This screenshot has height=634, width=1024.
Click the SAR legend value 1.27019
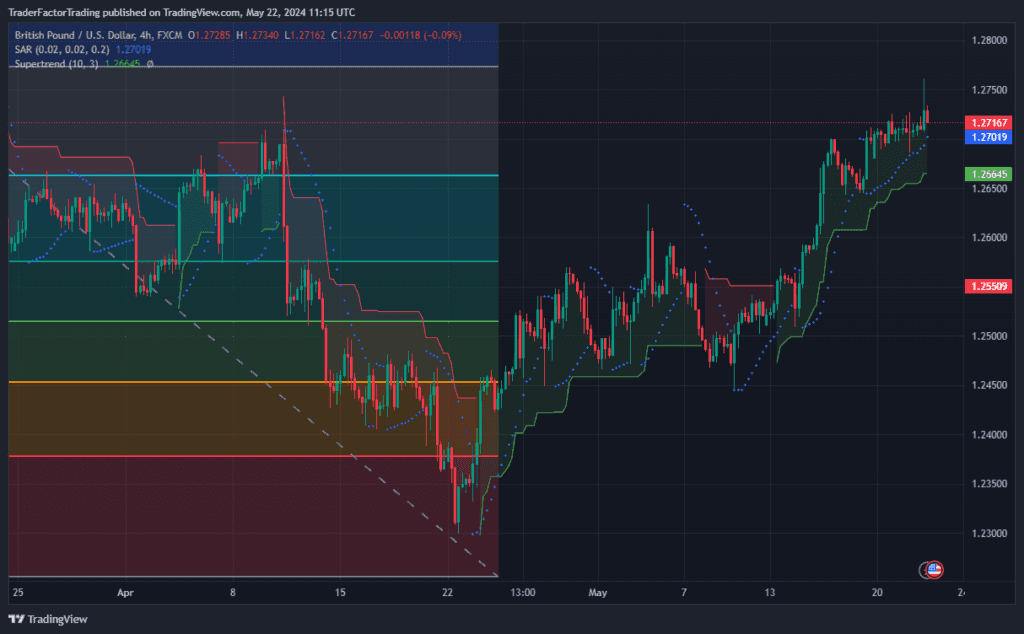pyautogui.click(x=133, y=50)
